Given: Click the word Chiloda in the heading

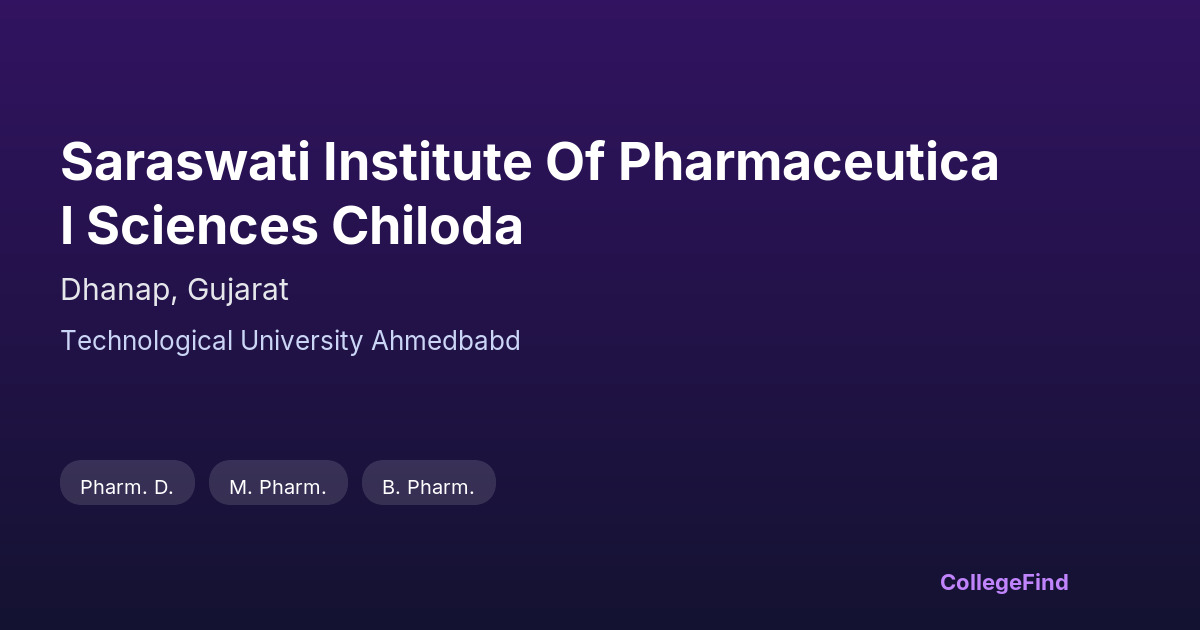Looking at the screenshot, I should (x=427, y=226).
